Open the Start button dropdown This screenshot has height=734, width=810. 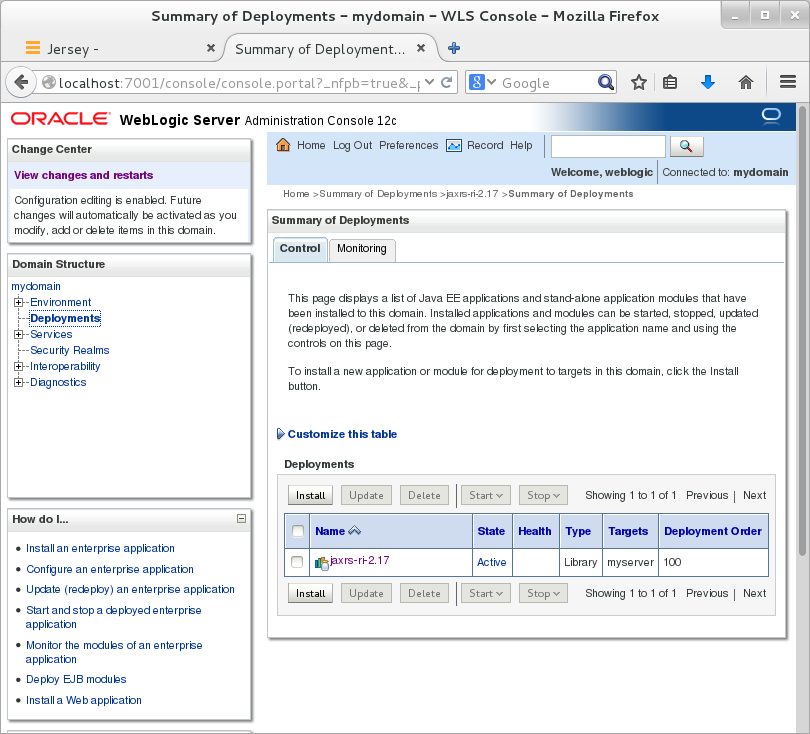(x=498, y=494)
